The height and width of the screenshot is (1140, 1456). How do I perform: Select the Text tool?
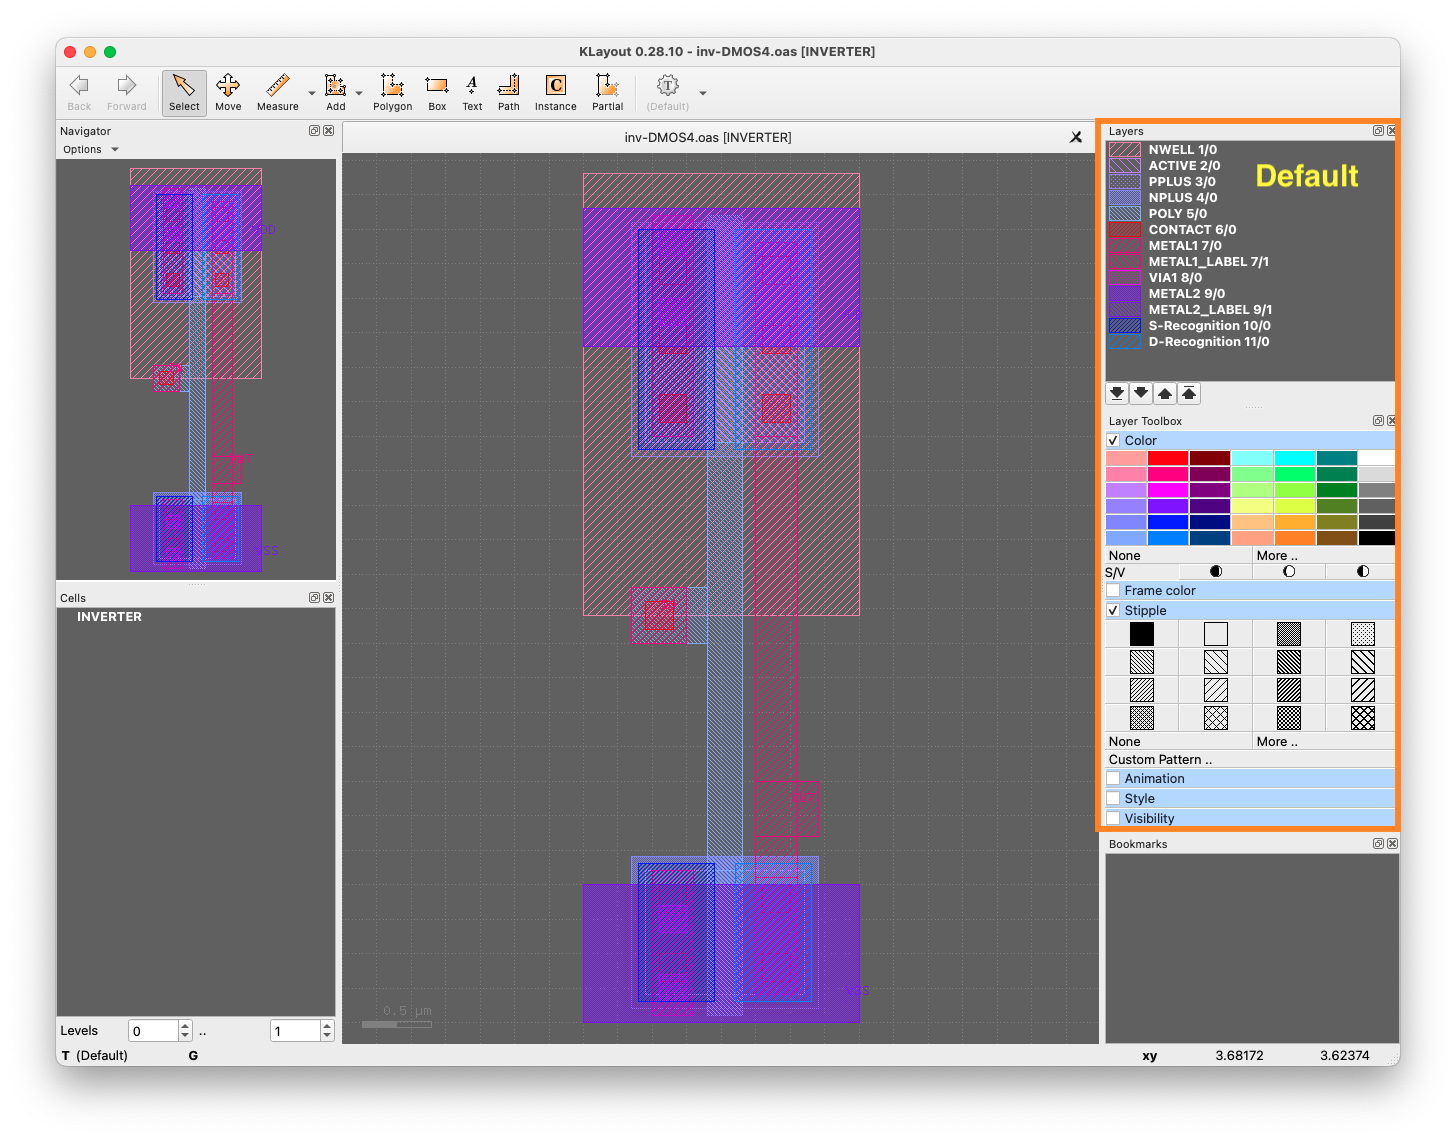click(x=471, y=92)
